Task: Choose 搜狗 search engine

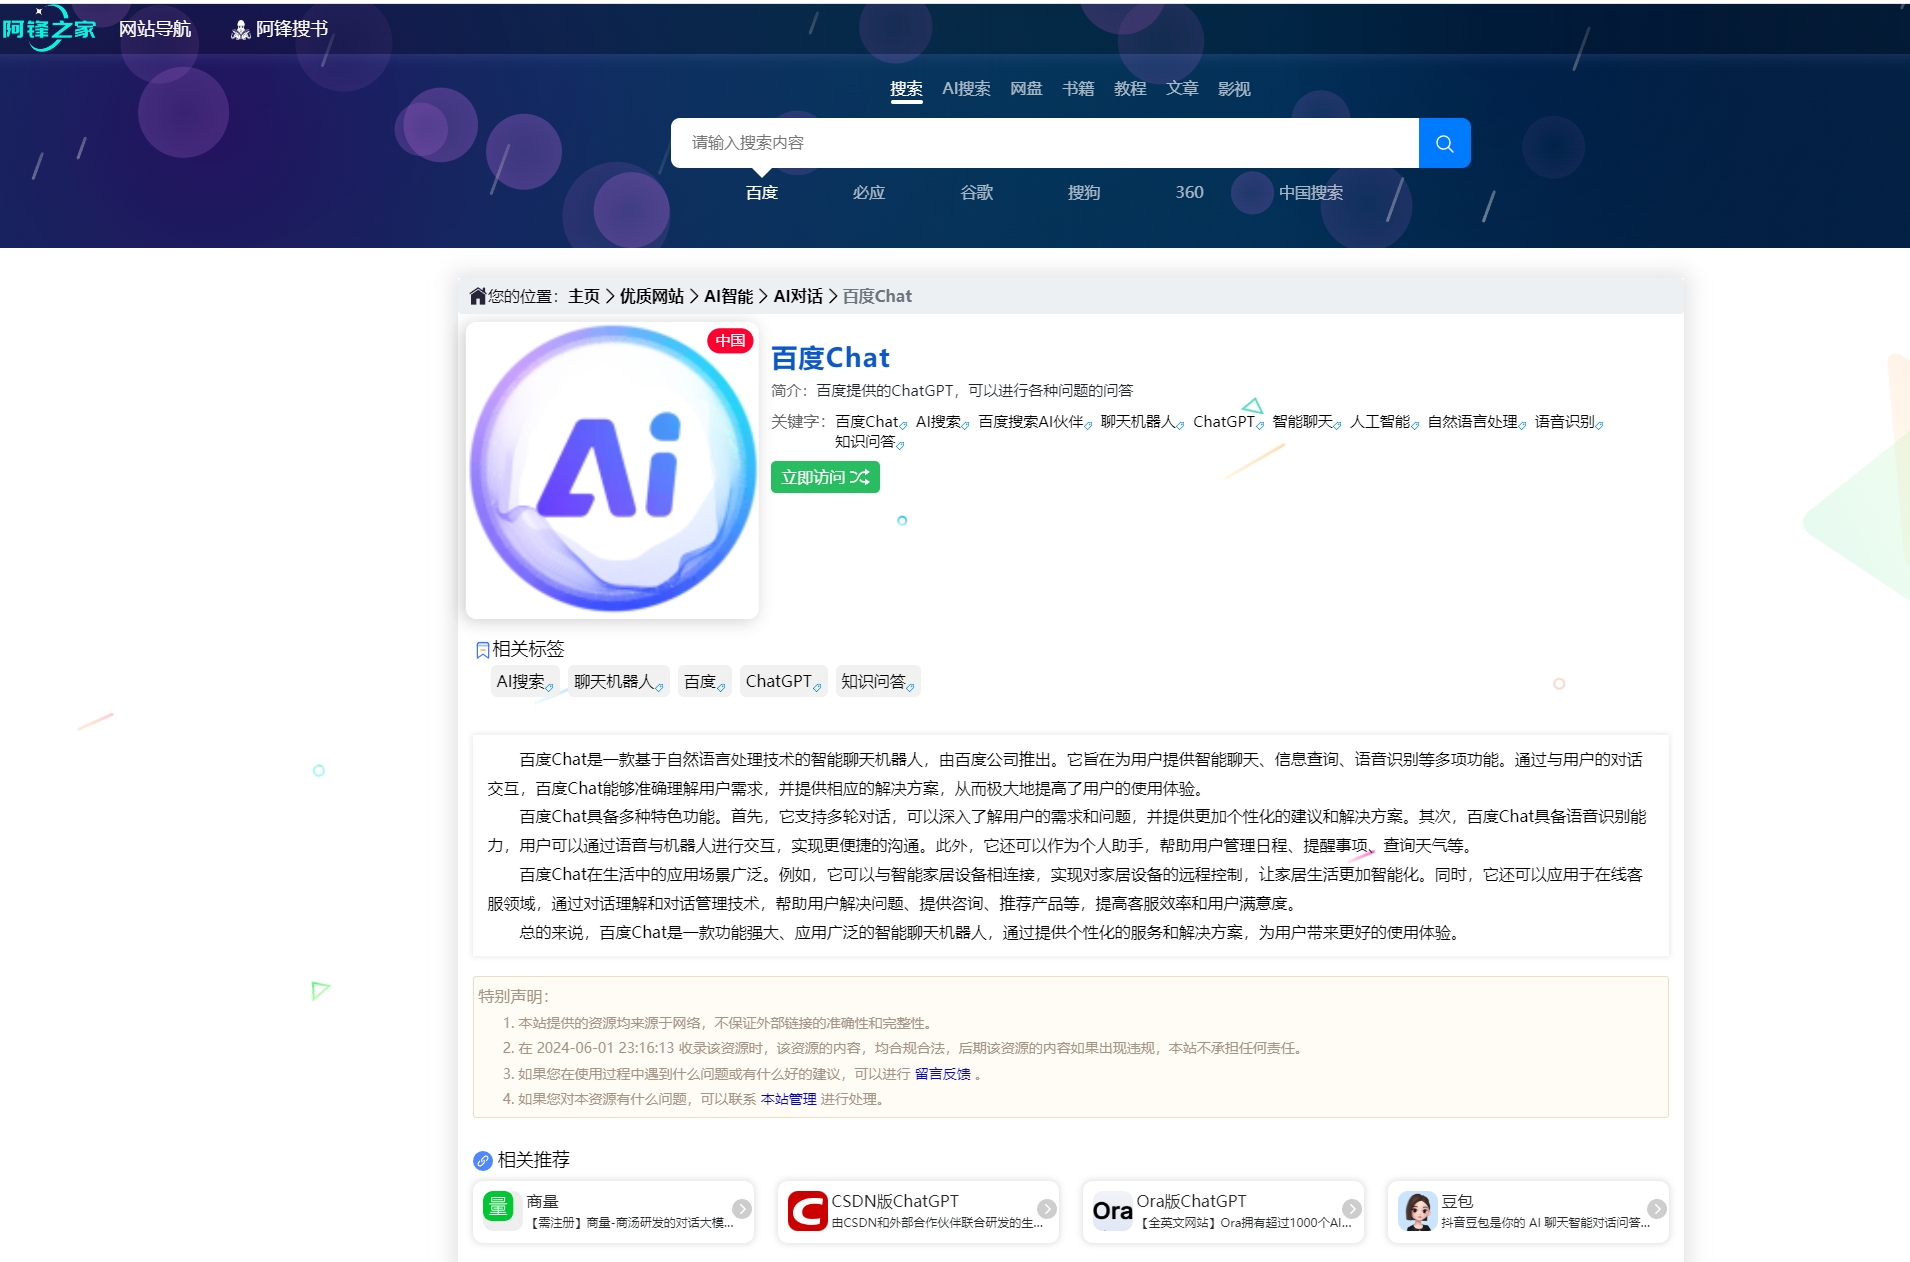Action: click(1084, 193)
